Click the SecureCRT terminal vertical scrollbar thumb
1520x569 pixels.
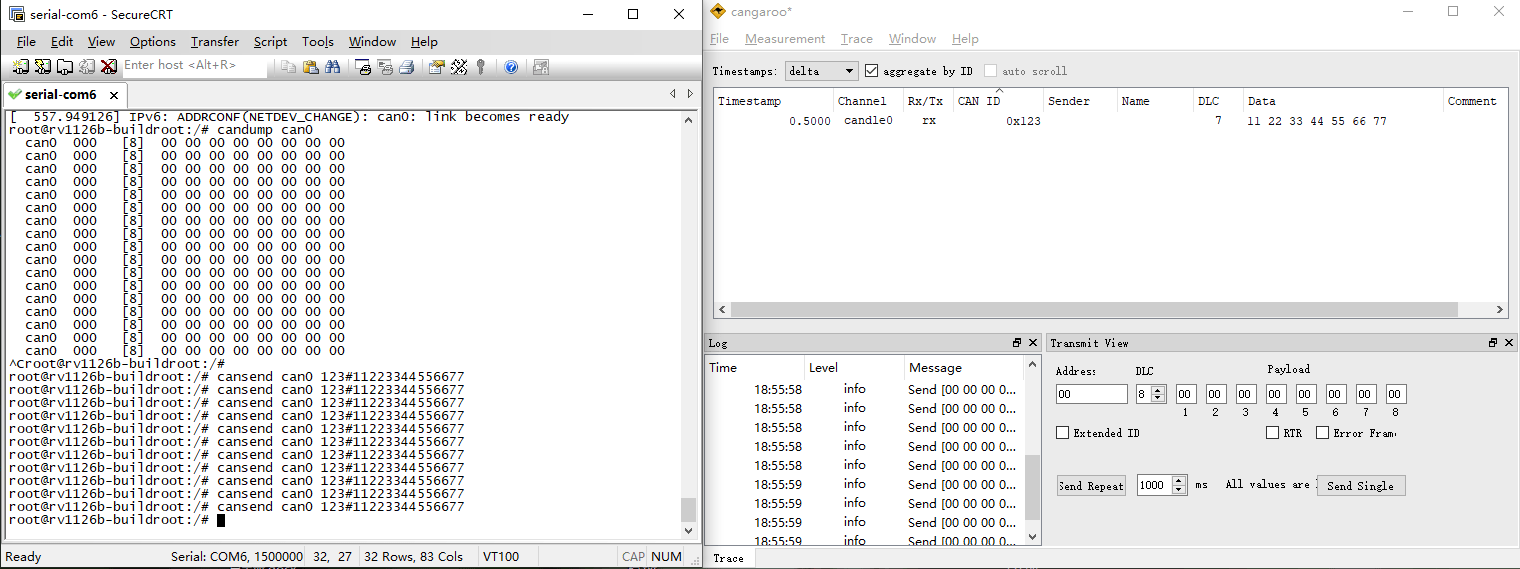688,510
